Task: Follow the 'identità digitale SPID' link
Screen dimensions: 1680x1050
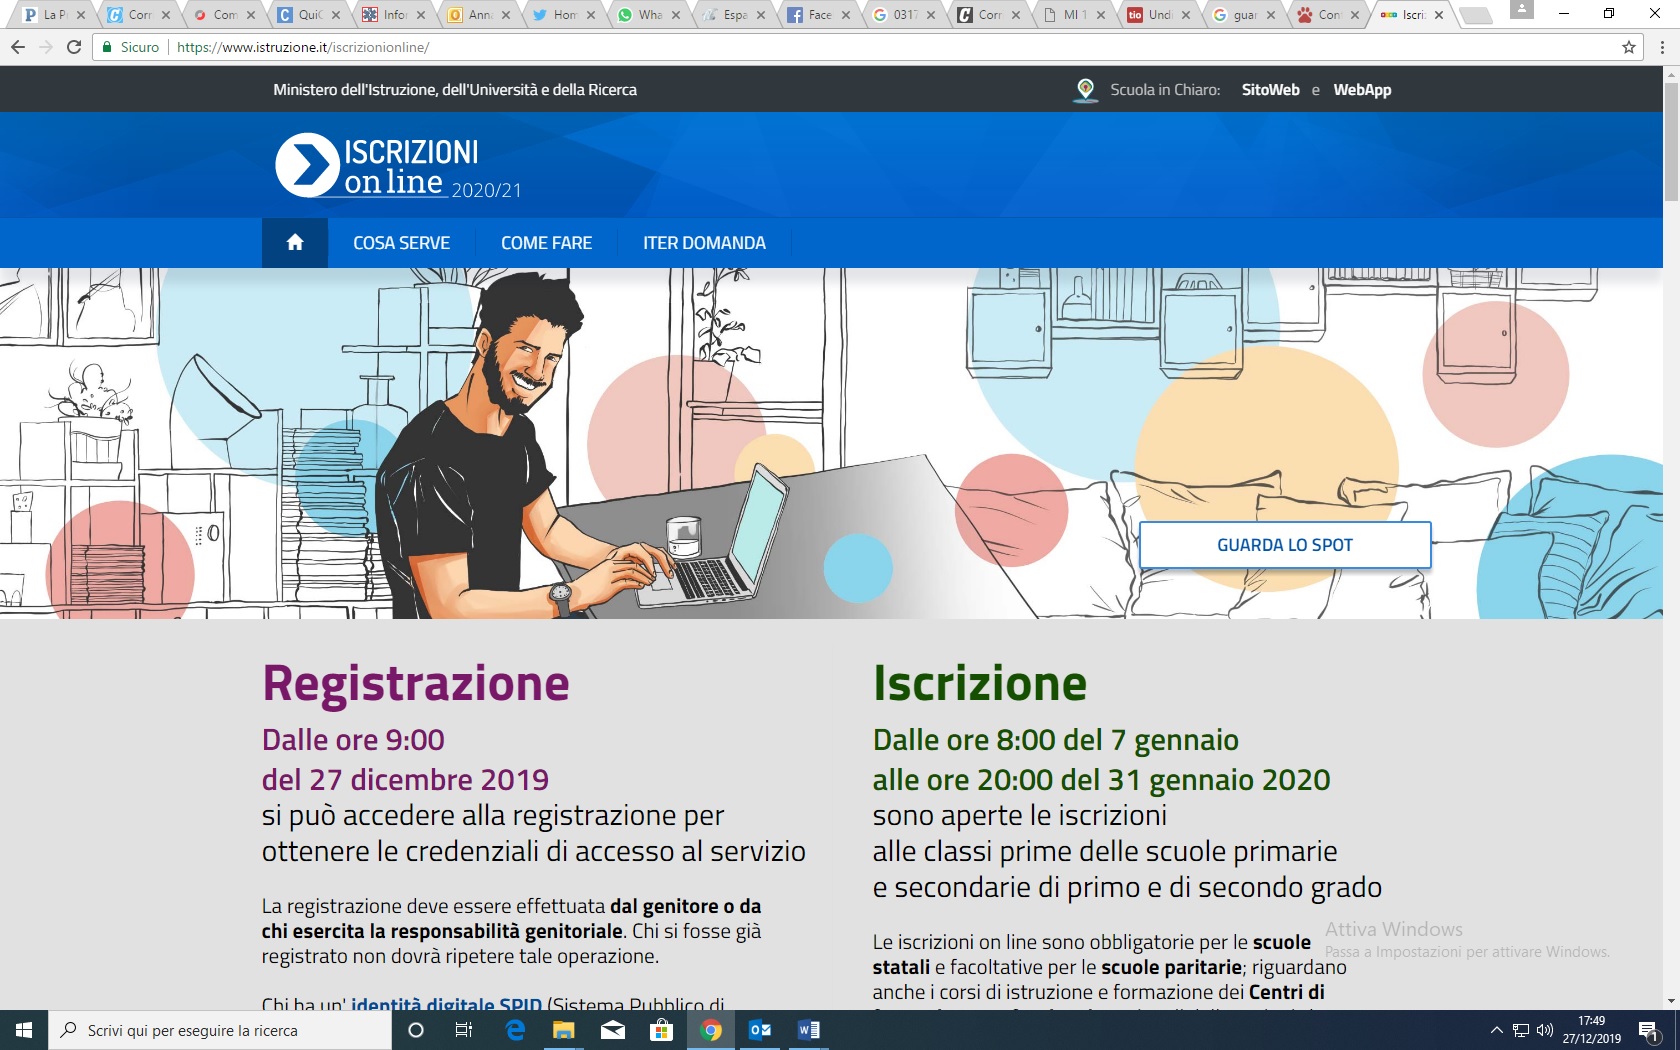Action: (x=446, y=1003)
